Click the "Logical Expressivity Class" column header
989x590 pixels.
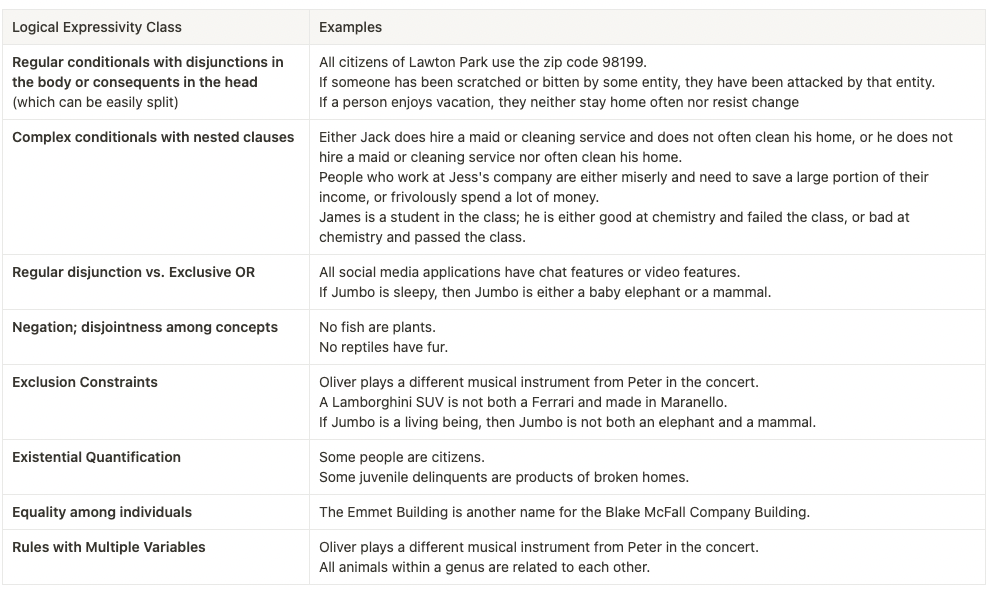tap(97, 27)
